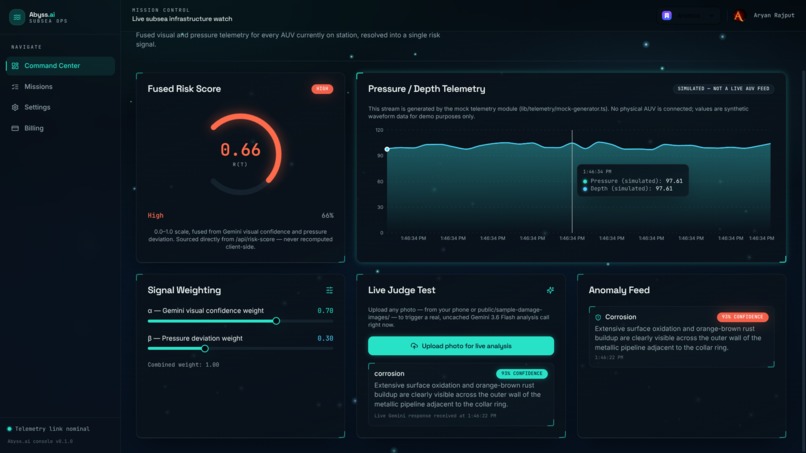This screenshot has width=806, height=453.
Task: Click the 'Anomaly Feed' heading
Action: tap(619, 291)
